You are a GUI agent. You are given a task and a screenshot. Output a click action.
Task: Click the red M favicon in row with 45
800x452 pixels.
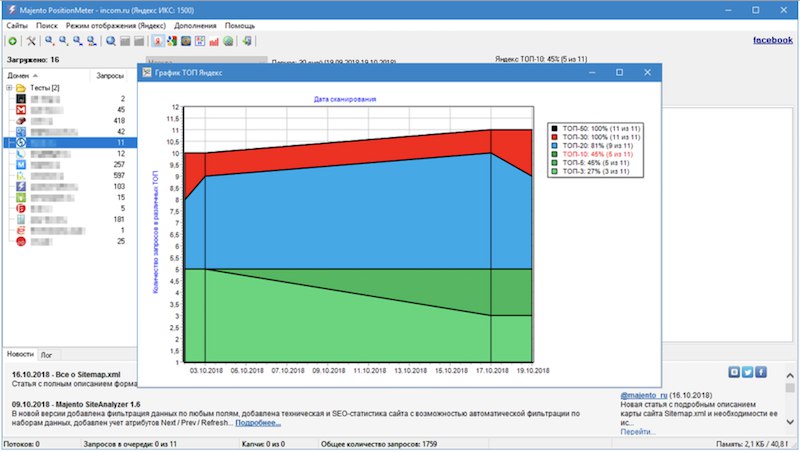pyautogui.click(x=21, y=110)
